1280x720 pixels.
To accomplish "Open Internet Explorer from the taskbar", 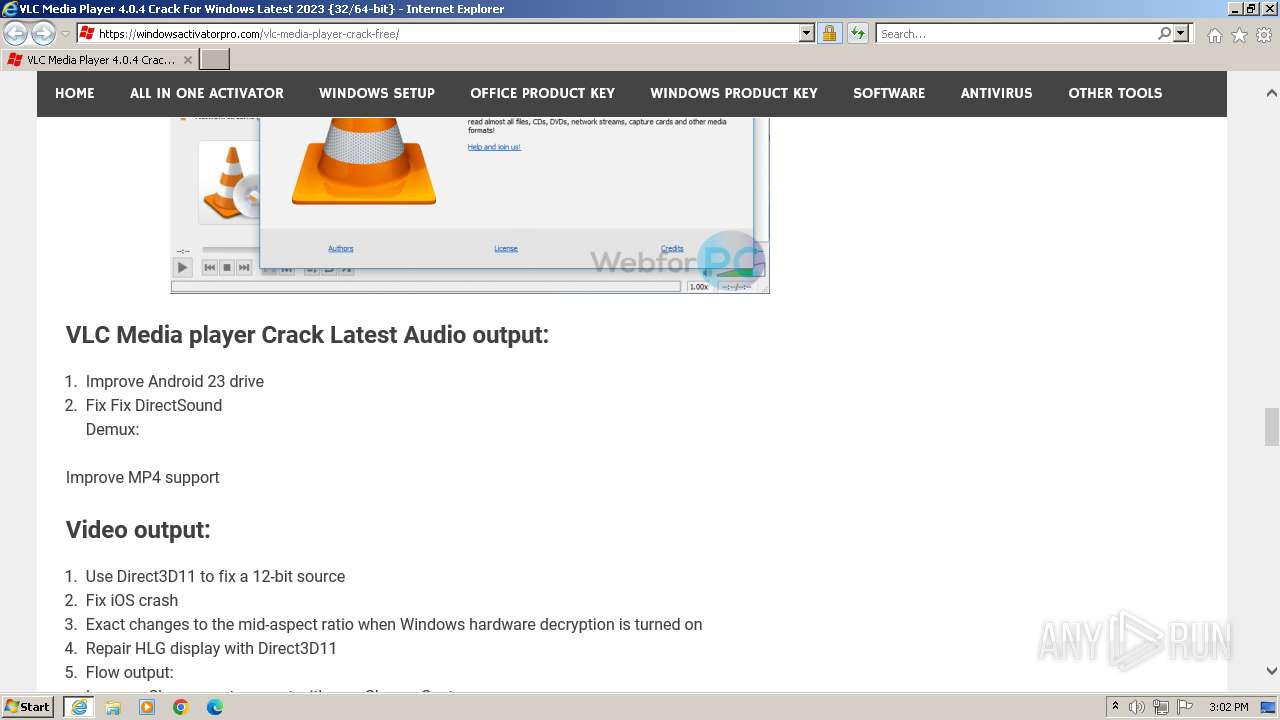I will pyautogui.click(x=79, y=707).
